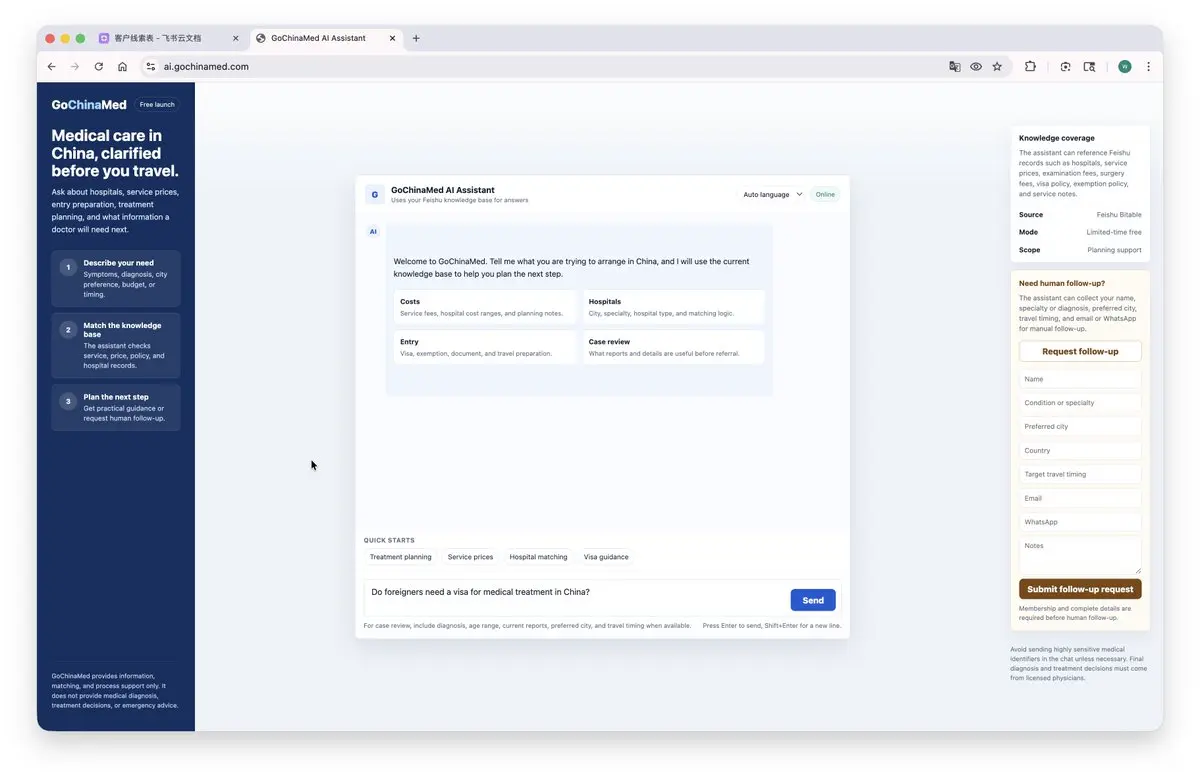The height and width of the screenshot is (780, 1200).
Task: Click the GoChinaMed logo in sidebar
Action: click(x=89, y=105)
